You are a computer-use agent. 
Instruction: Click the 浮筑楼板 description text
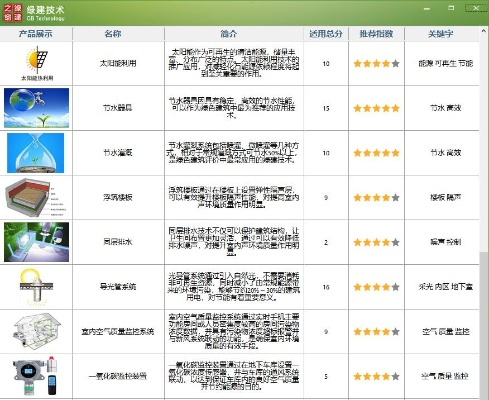[234, 197]
